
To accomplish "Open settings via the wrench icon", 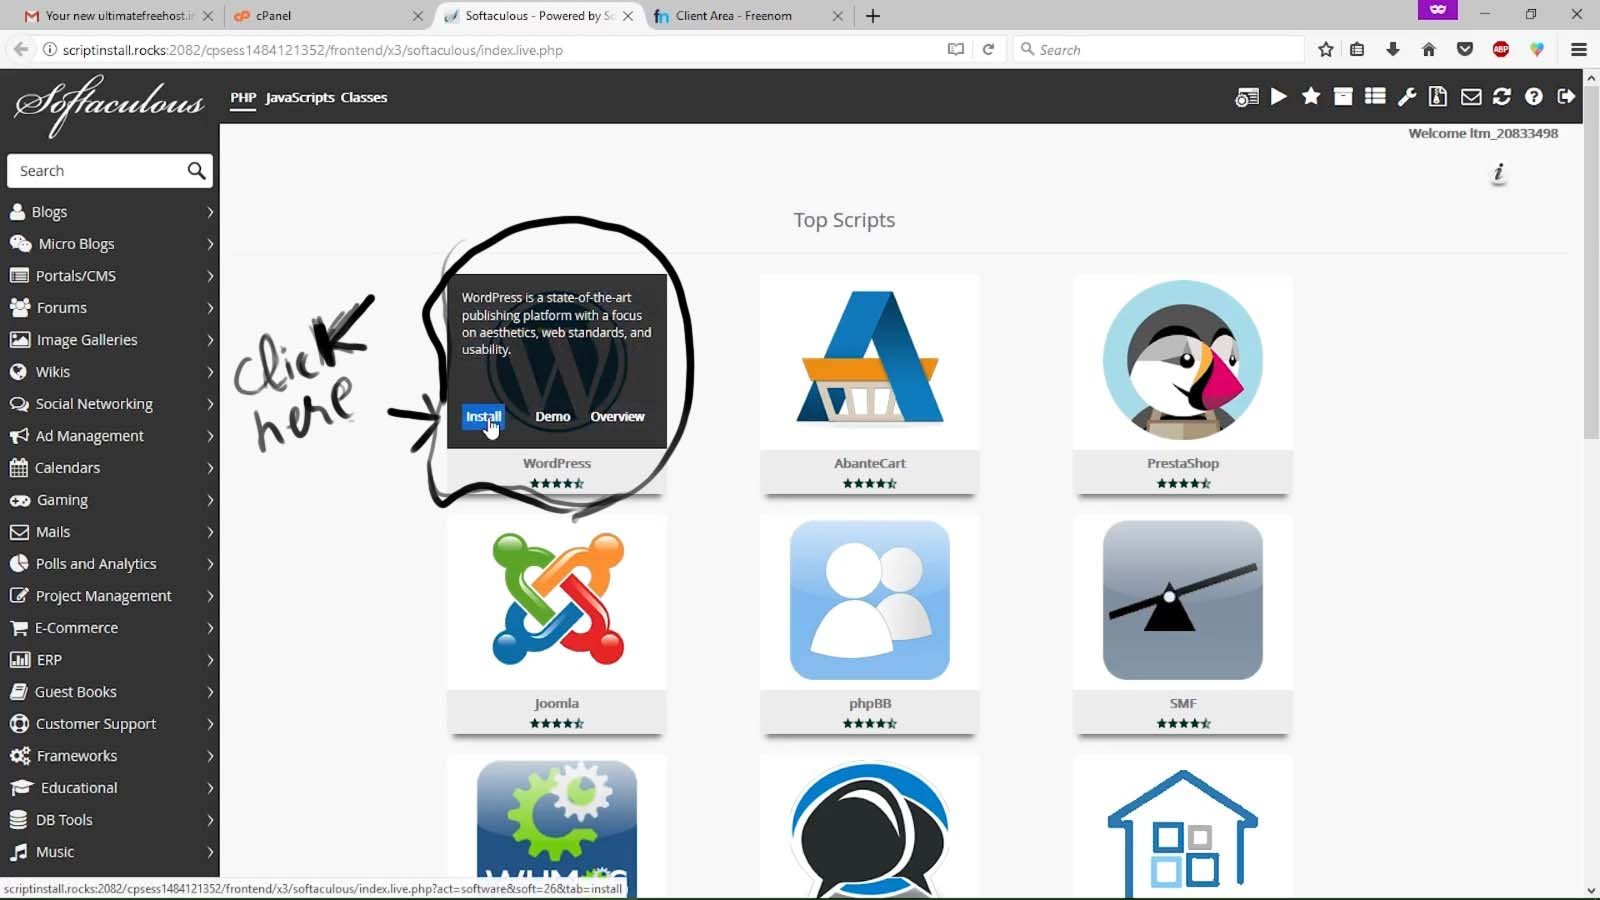I will click(1407, 96).
